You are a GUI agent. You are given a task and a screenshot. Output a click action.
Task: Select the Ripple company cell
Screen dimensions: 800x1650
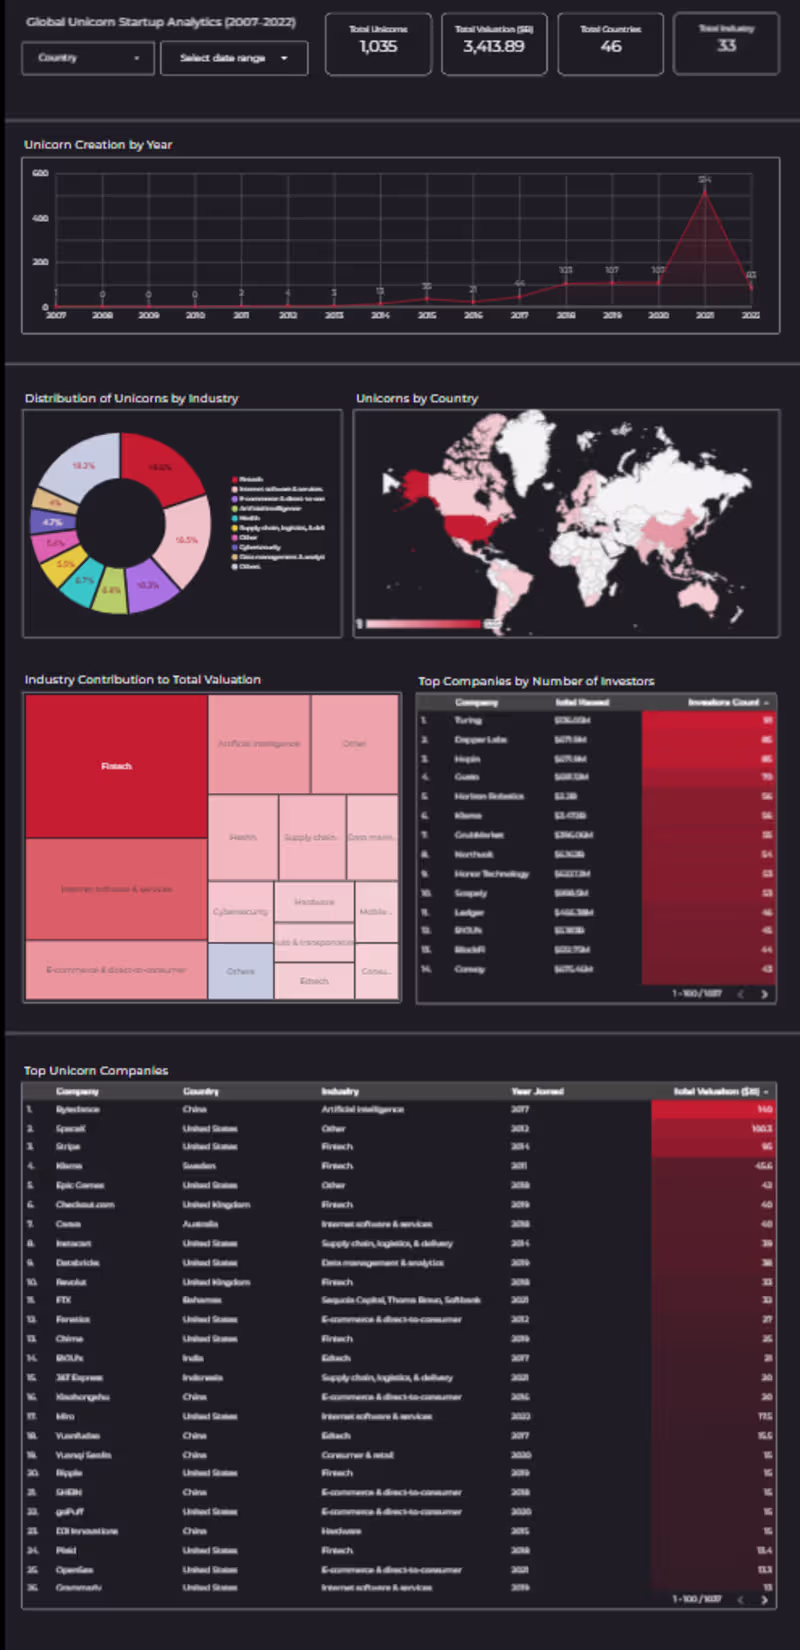point(69,1473)
